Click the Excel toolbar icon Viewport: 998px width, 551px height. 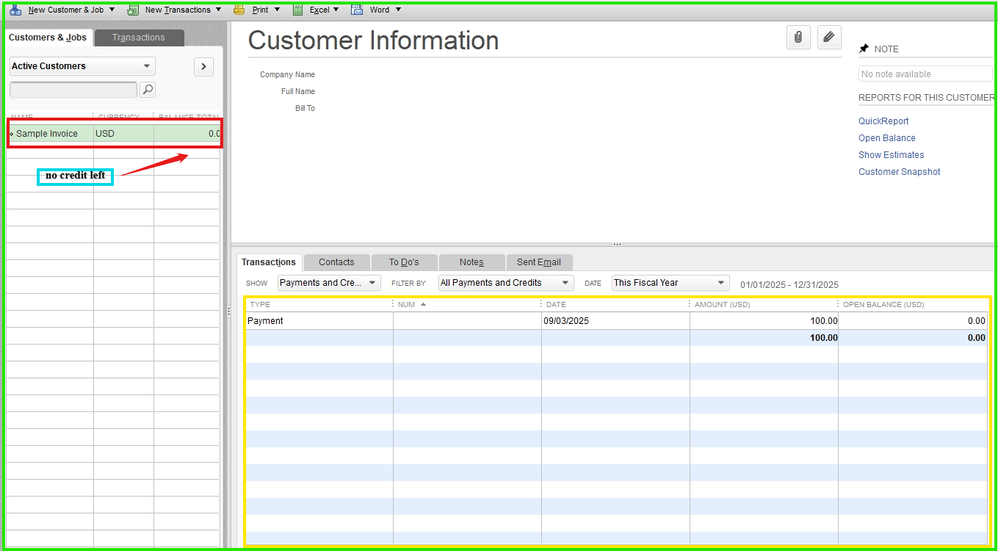click(298, 10)
